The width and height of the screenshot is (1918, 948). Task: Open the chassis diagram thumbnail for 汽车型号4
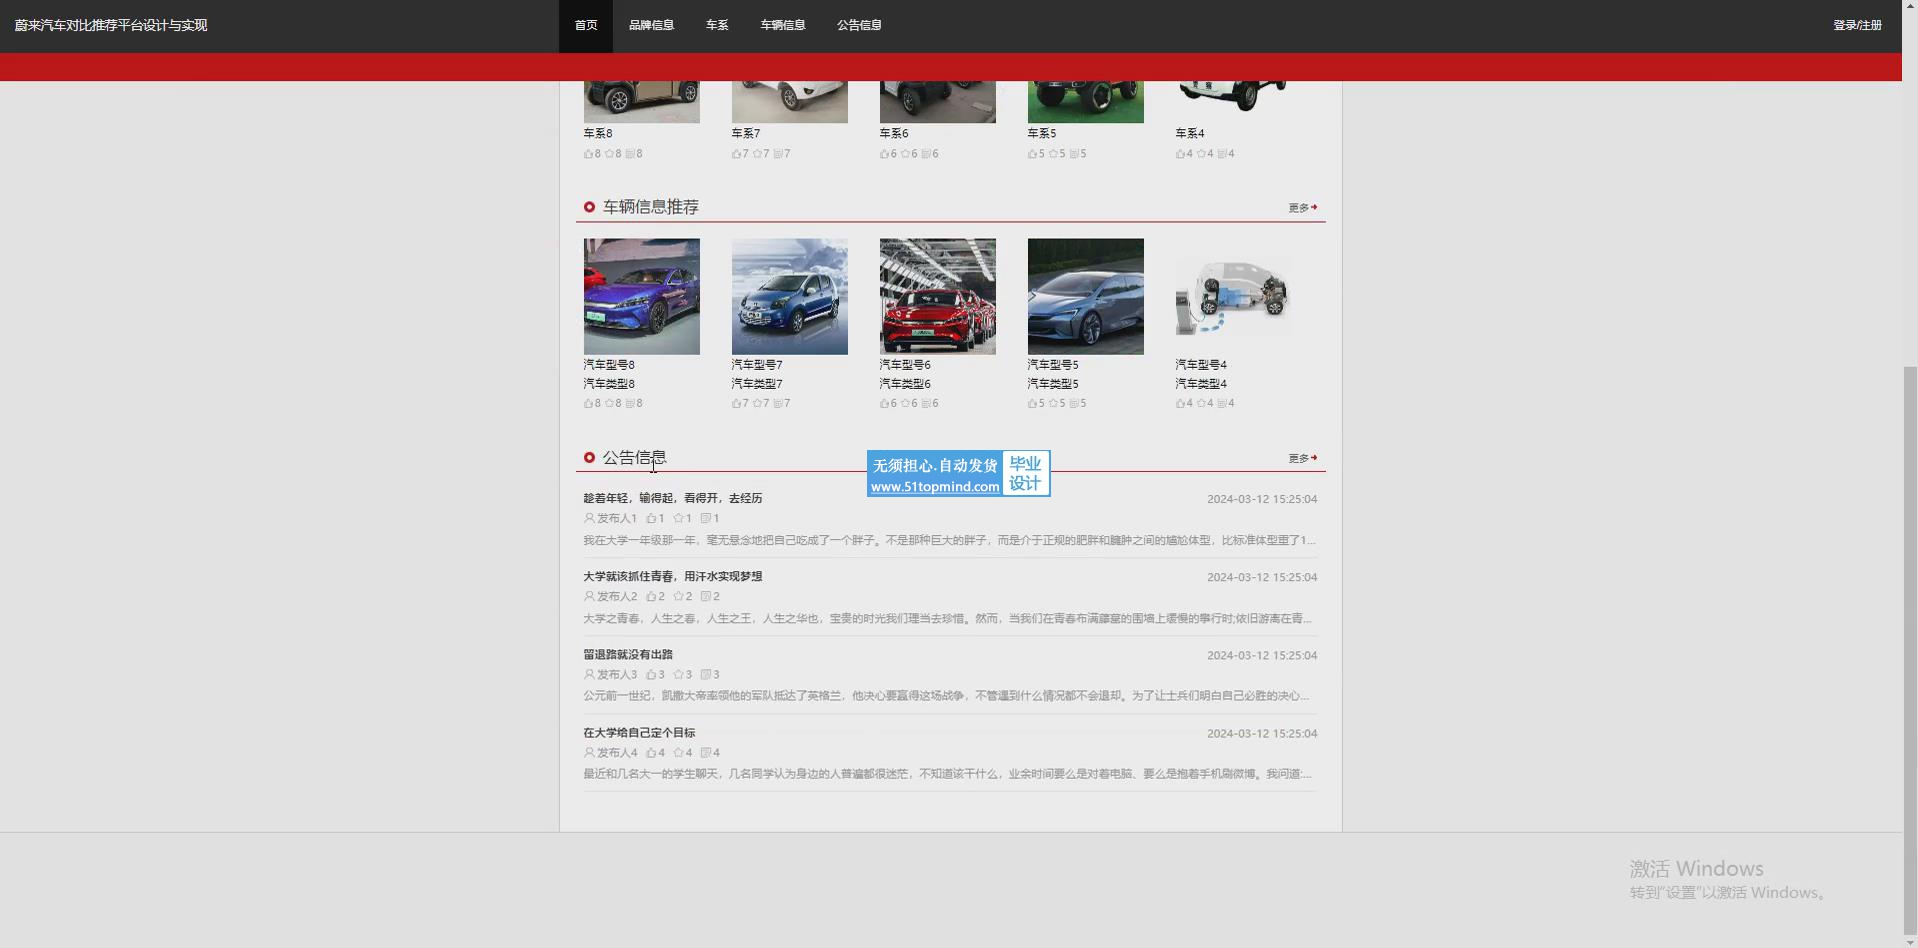click(x=1234, y=296)
